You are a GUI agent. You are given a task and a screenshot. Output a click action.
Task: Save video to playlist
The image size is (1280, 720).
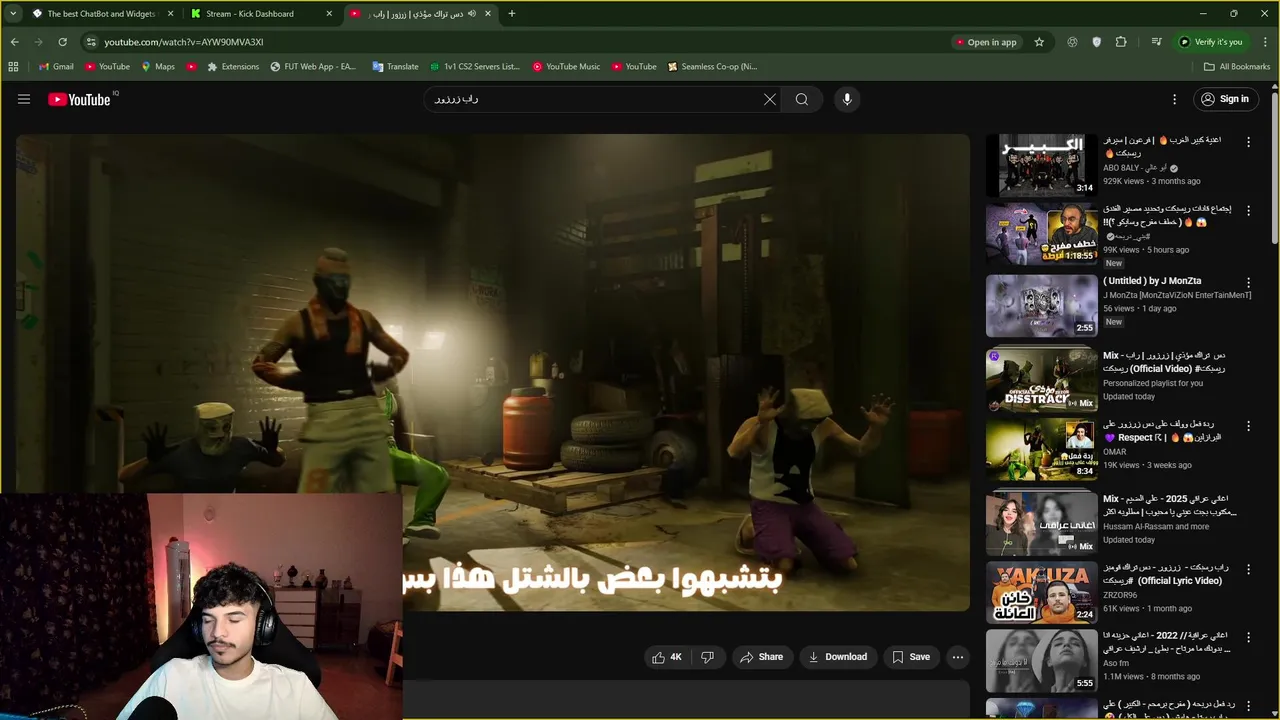911,657
